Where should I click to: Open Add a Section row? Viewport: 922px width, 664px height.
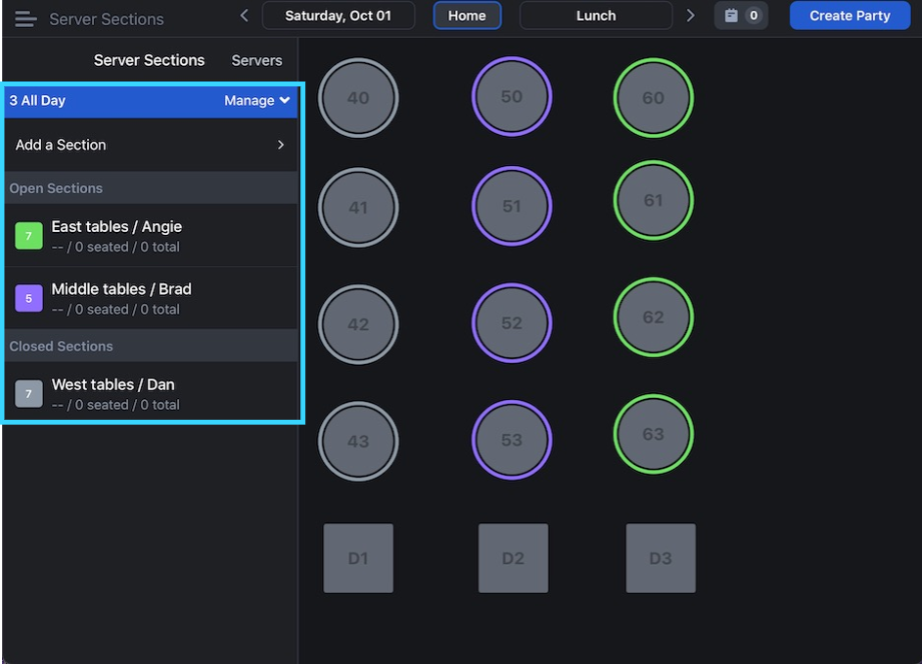click(x=151, y=145)
